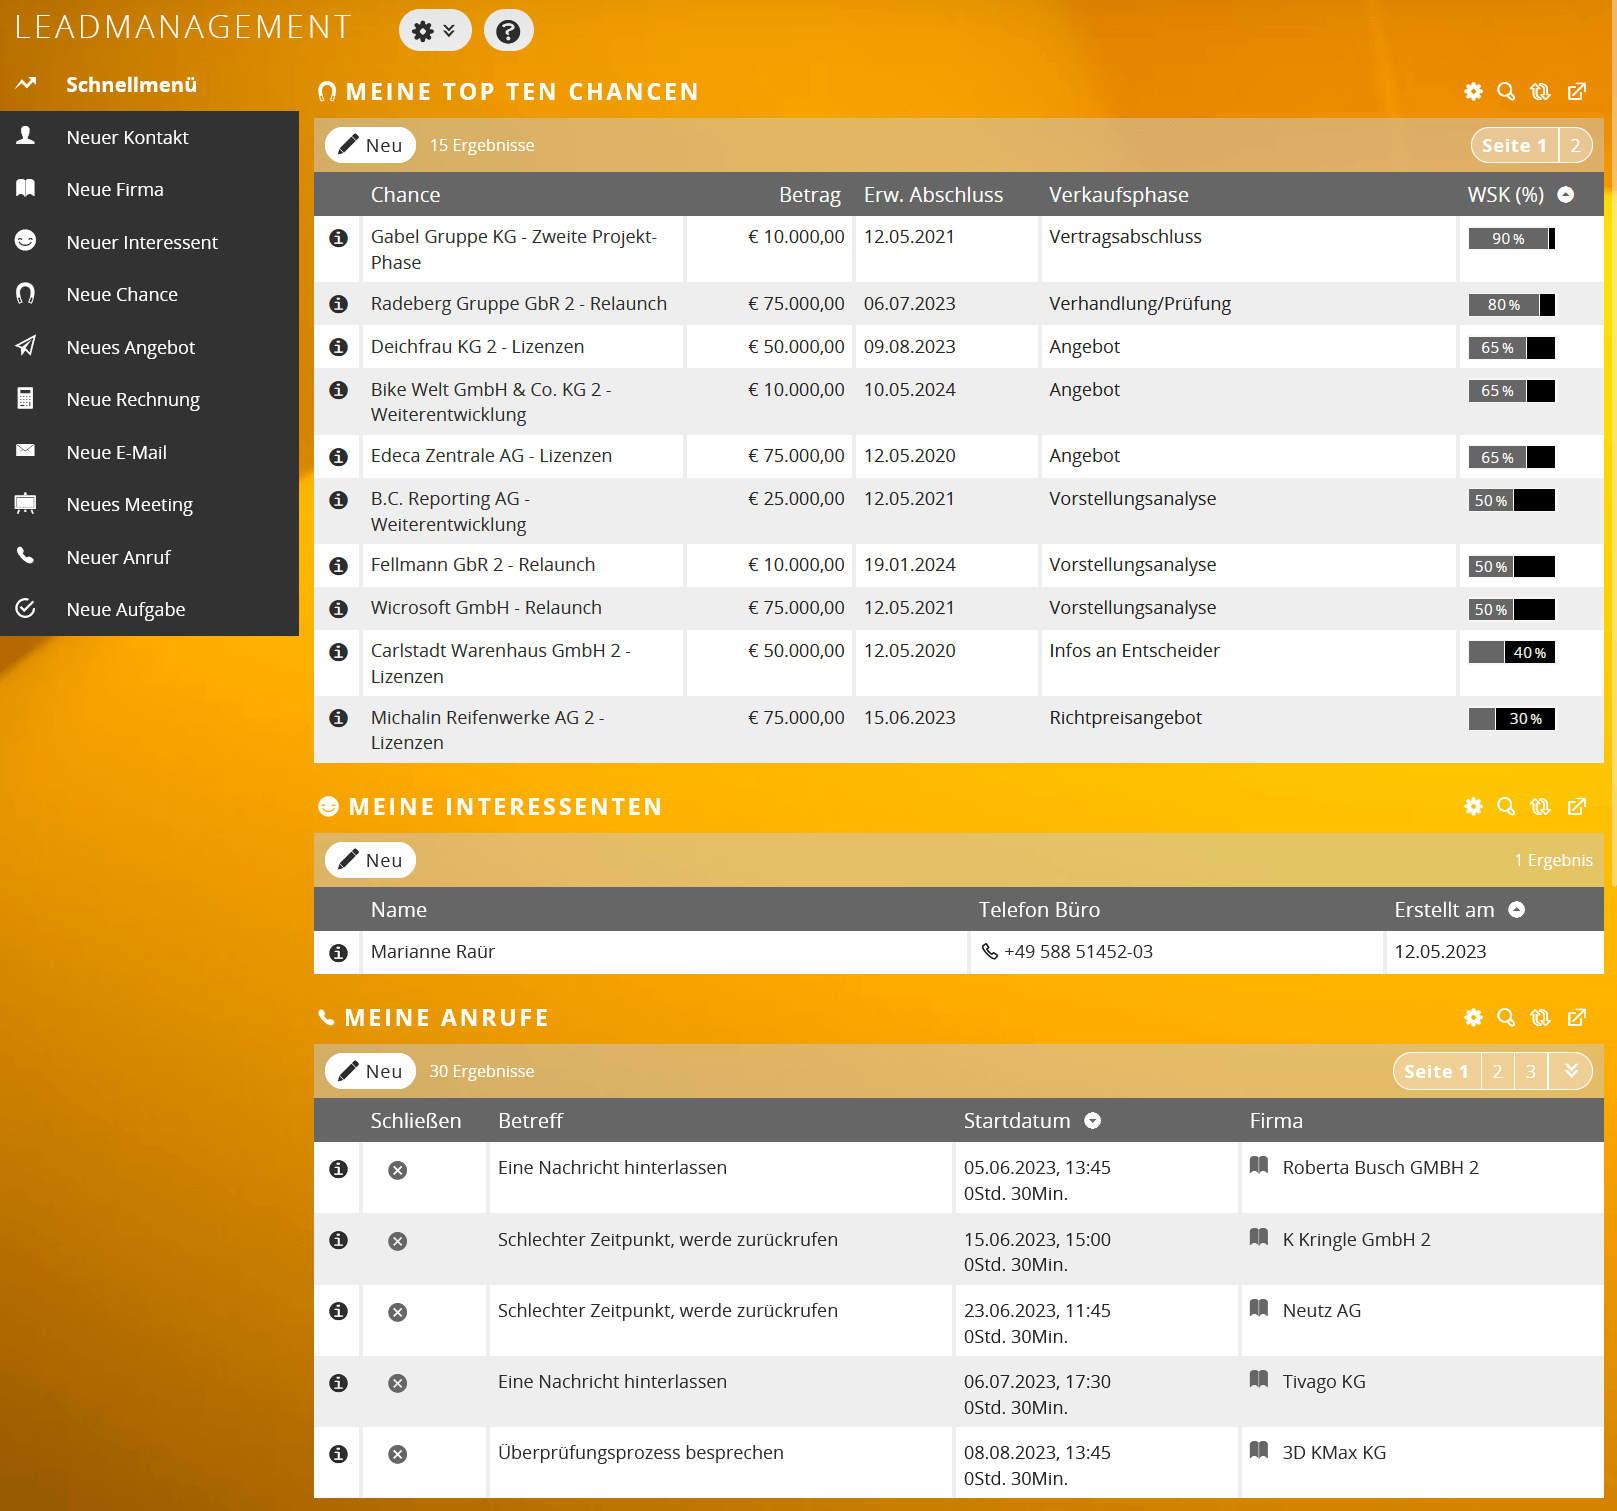Show info for B.C. Reporting AG row
This screenshot has width=1617, height=1511.
339,500
